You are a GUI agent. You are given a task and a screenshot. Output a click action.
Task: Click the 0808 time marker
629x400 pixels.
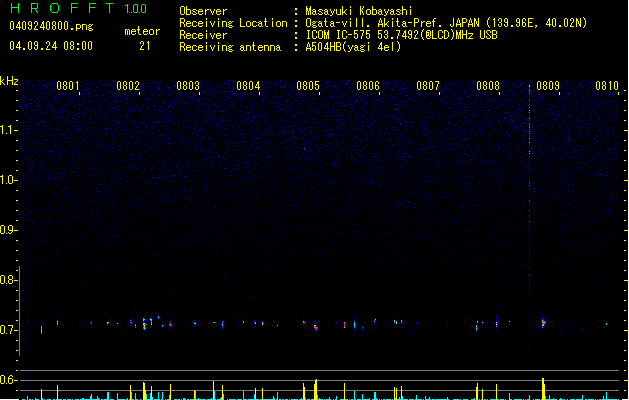pos(488,85)
